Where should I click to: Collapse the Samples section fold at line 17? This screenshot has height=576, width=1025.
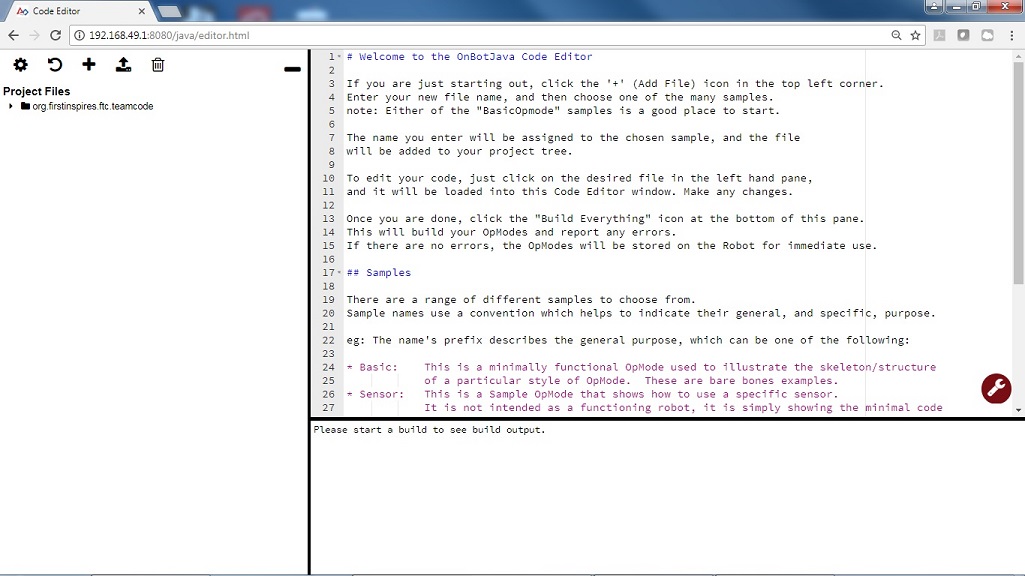click(338, 272)
